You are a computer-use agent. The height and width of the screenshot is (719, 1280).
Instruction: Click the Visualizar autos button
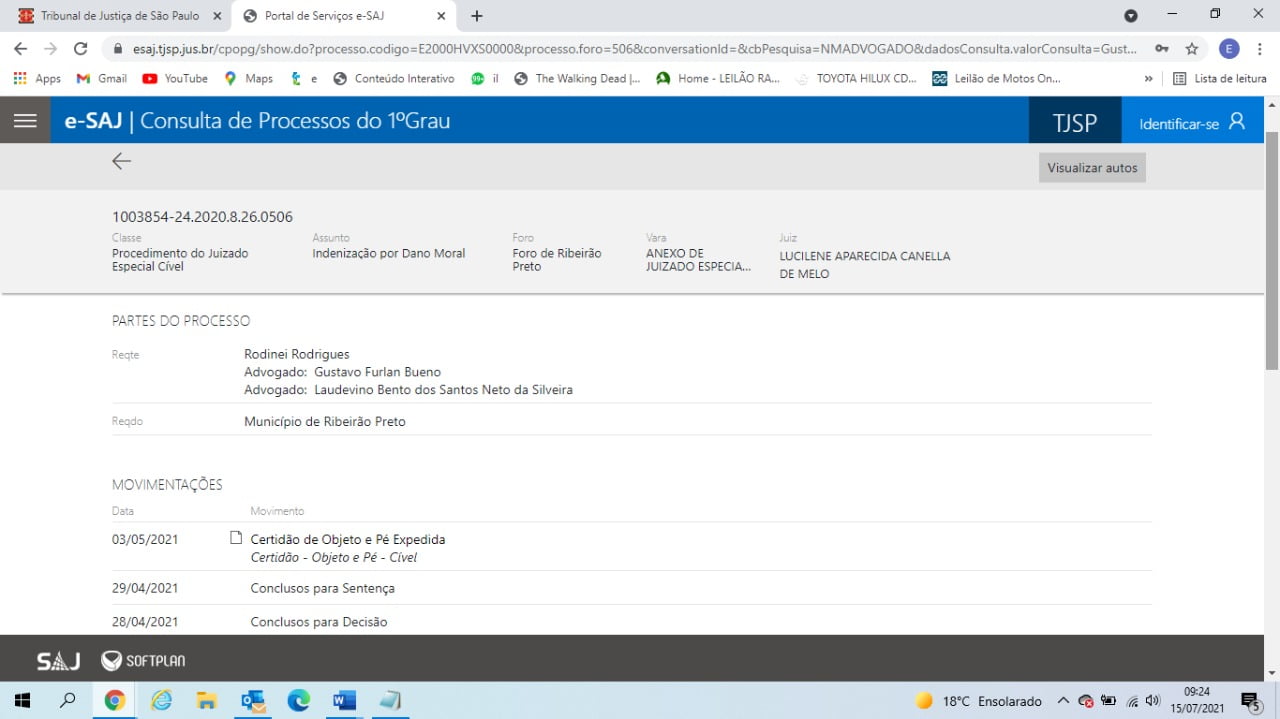1092,168
